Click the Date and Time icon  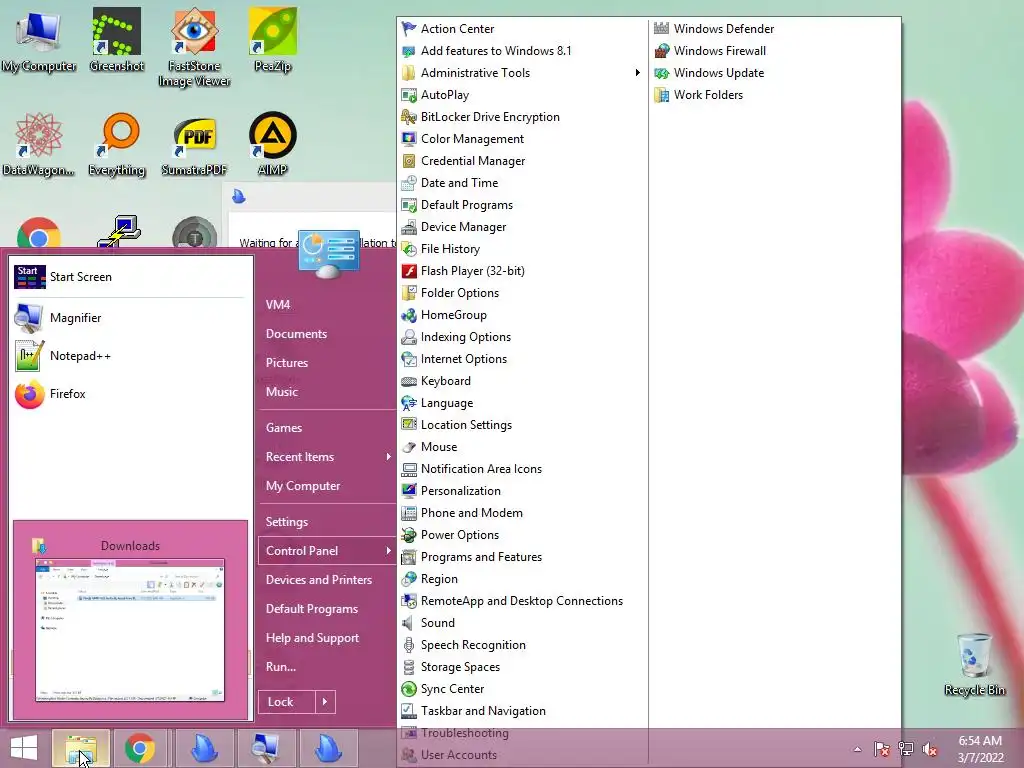click(x=409, y=183)
